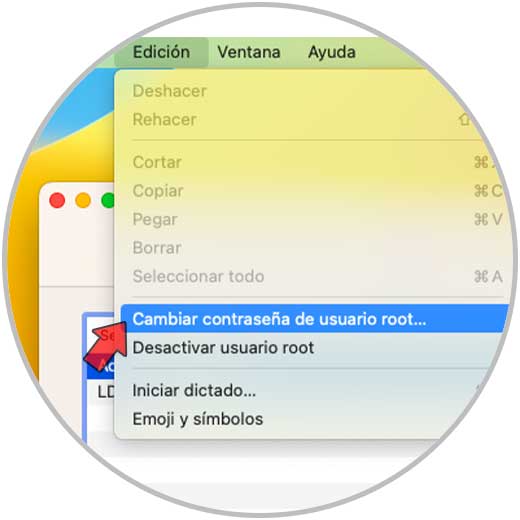Select Cambiar contraseña de usuario root
This screenshot has height=520, width=520.
(x=313, y=319)
